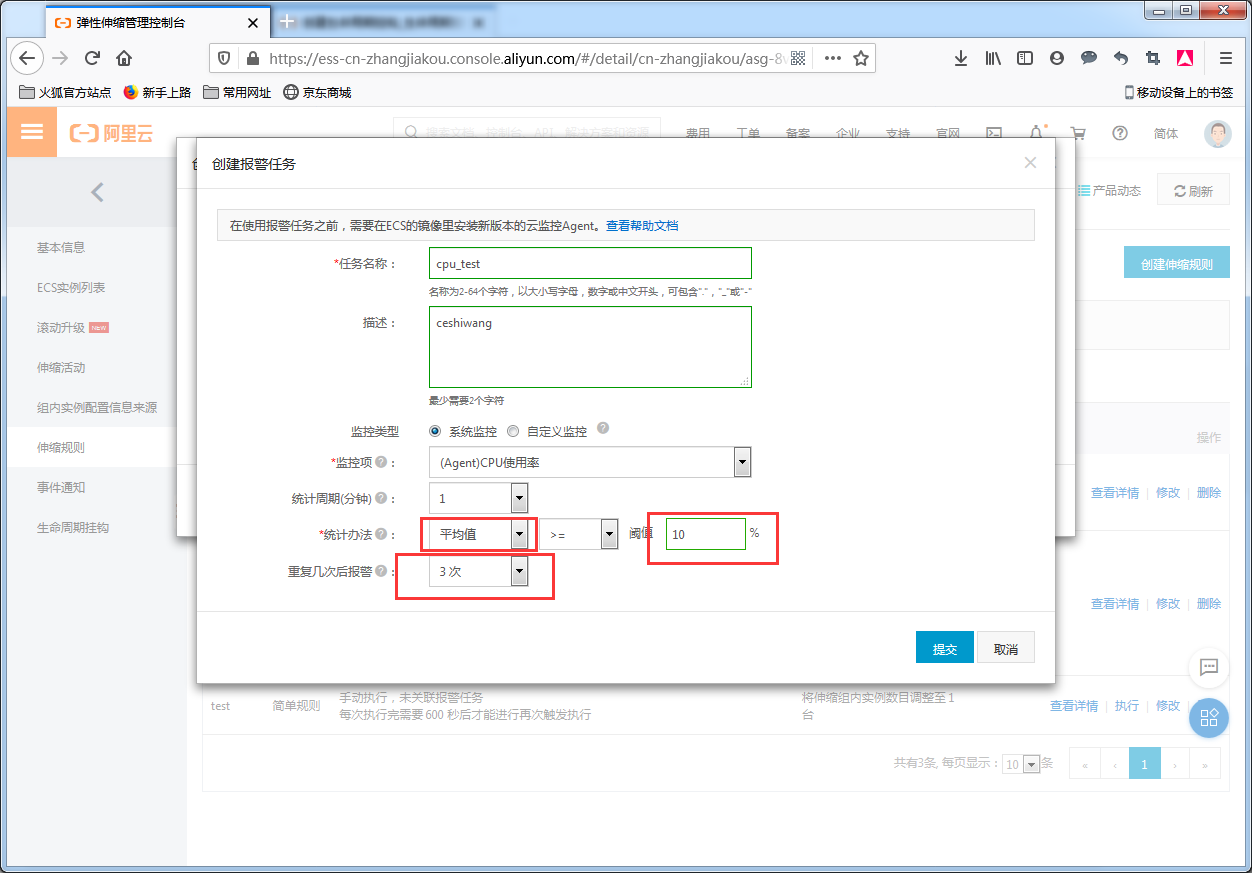Go to 伸缩活动 in the sidebar

point(61,367)
